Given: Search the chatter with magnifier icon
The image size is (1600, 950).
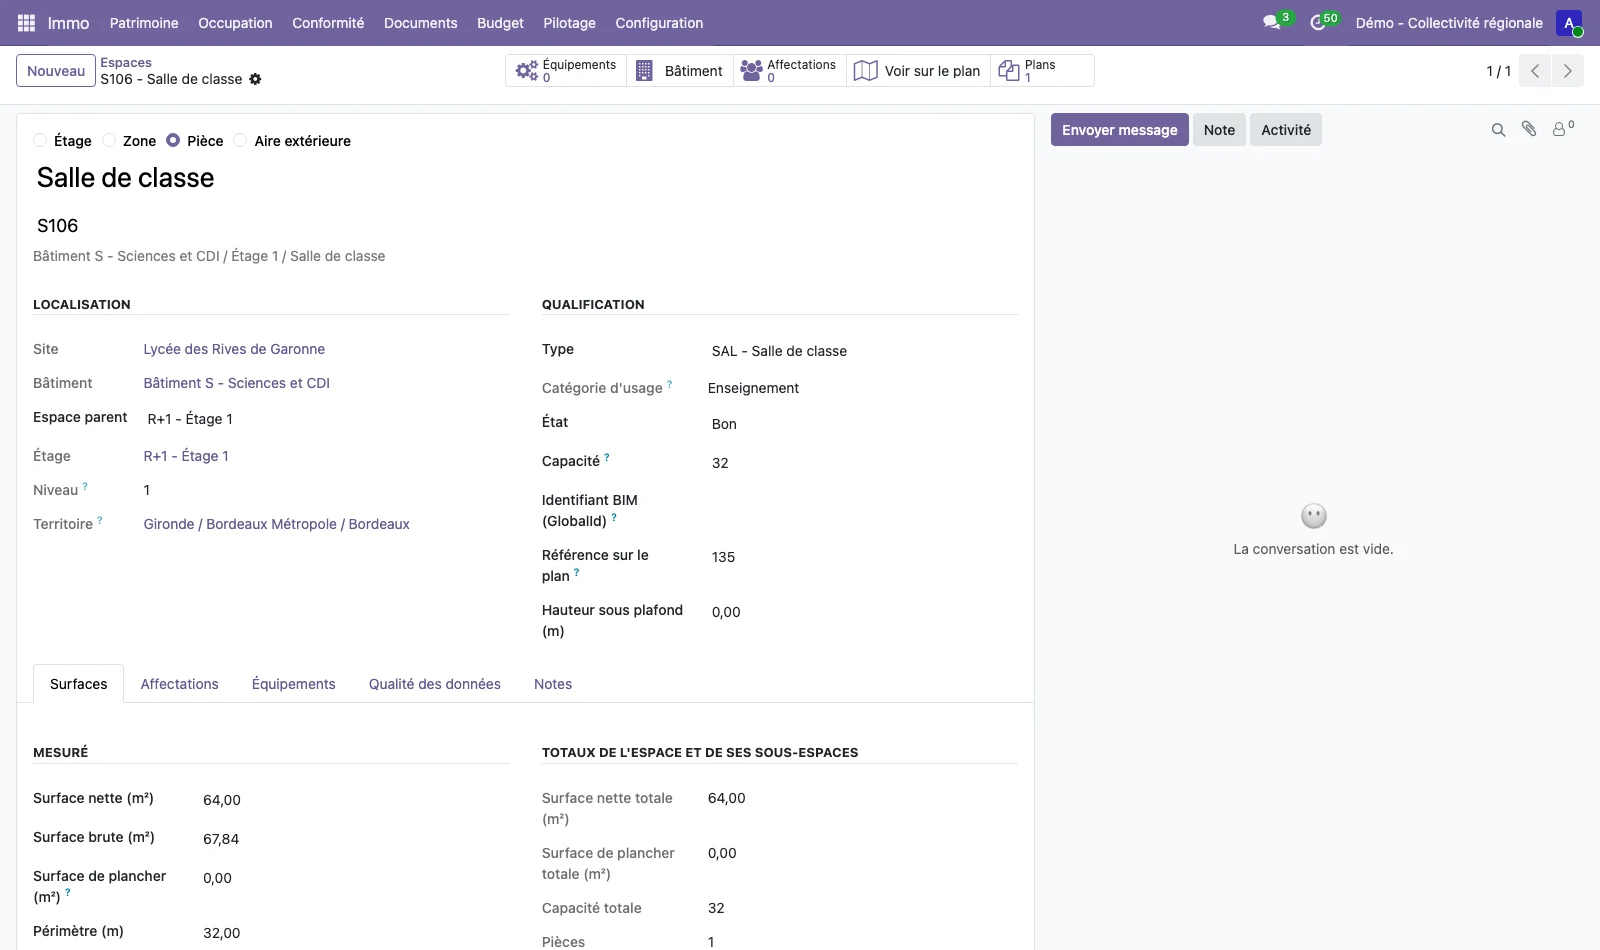Looking at the screenshot, I should click(x=1498, y=130).
